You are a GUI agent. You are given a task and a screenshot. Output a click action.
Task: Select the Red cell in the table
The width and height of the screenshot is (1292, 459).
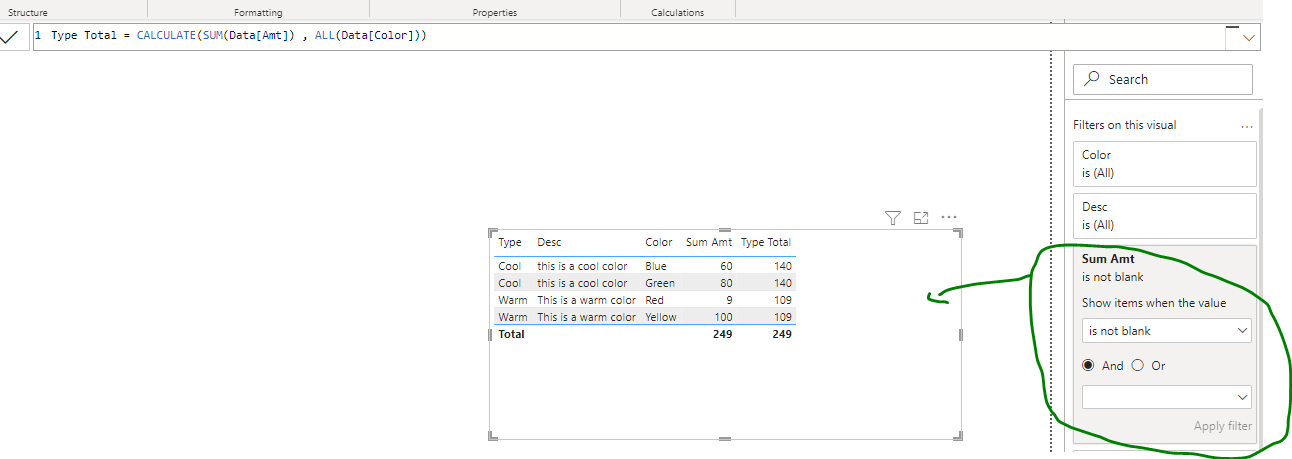tap(655, 300)
